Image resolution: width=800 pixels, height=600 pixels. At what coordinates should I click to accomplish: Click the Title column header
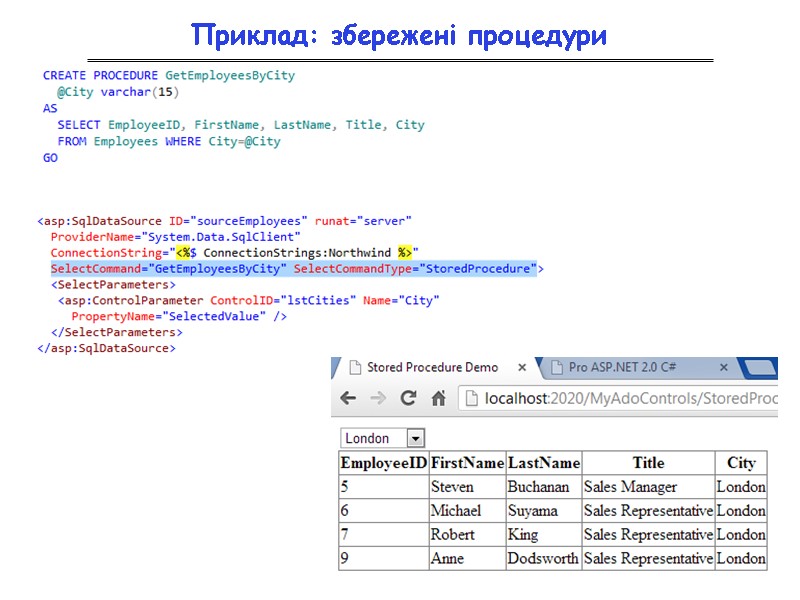point(648,463)
